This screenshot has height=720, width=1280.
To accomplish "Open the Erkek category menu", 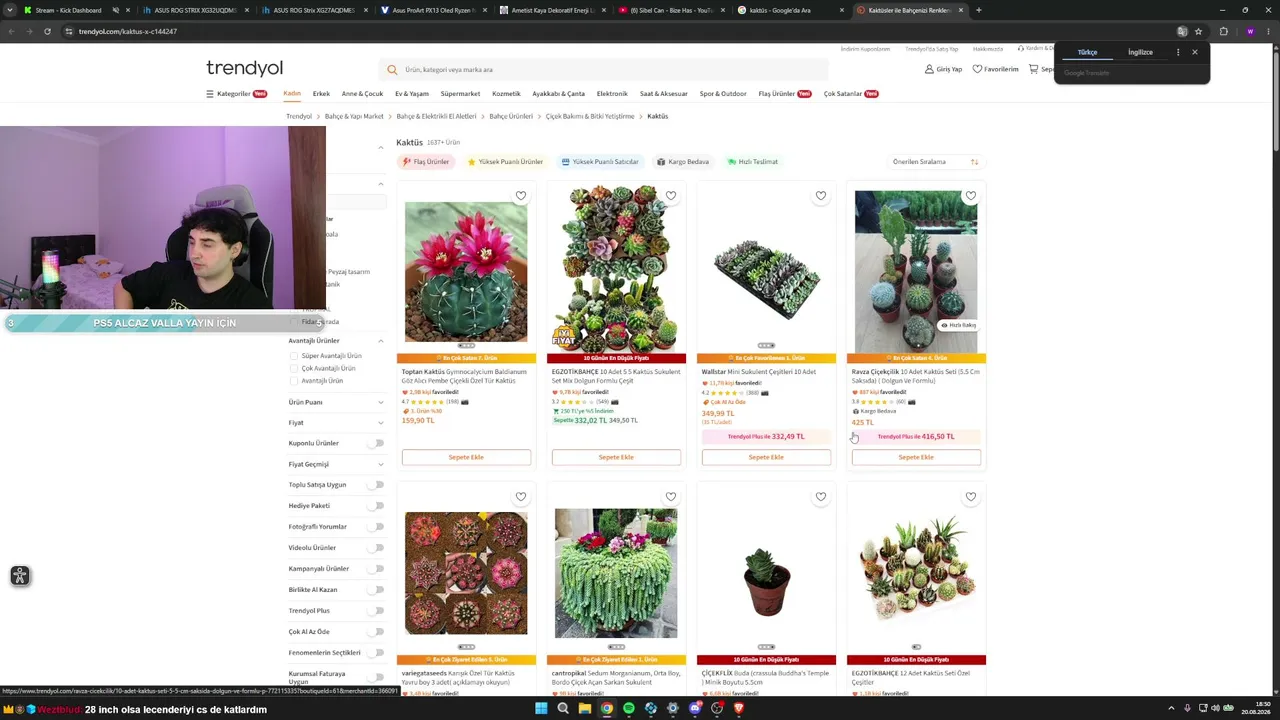I will tap(321, 94).
